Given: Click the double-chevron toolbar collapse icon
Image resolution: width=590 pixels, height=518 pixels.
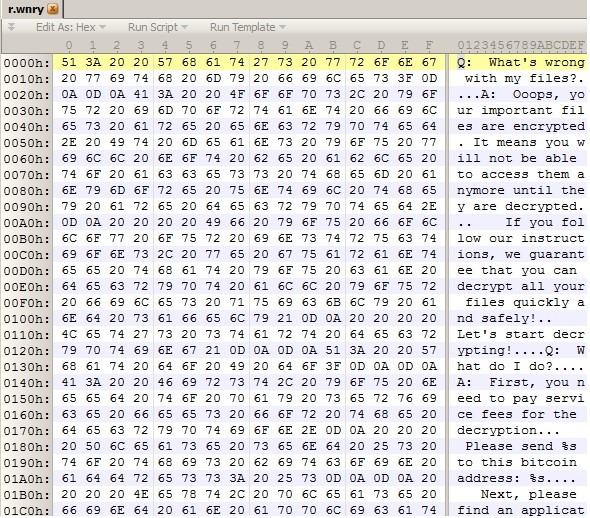Looking at the screenshot, I should point(11,27).
